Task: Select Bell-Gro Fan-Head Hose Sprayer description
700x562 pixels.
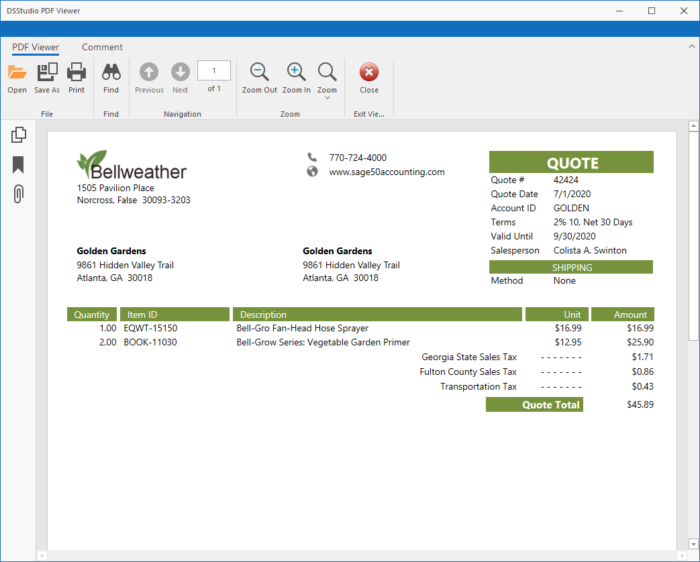Action: (302, 328)
